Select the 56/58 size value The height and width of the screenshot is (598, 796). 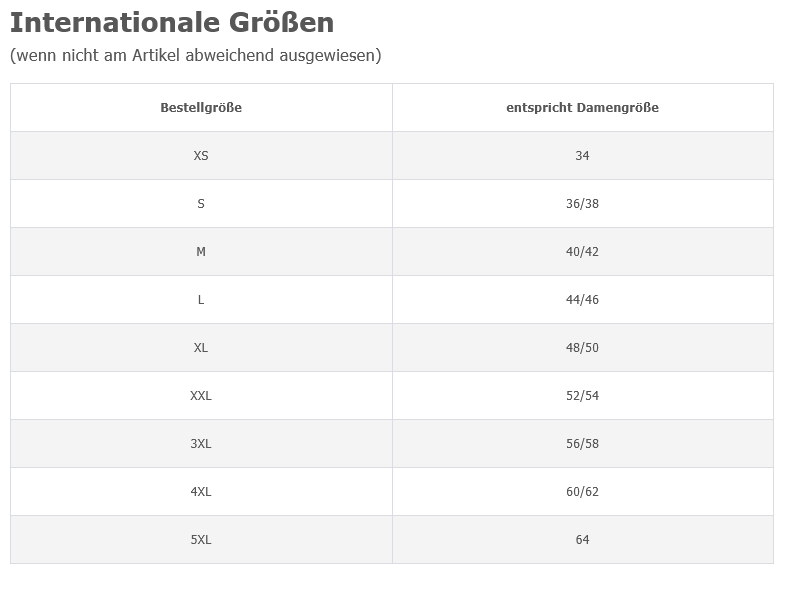[582, 444]
